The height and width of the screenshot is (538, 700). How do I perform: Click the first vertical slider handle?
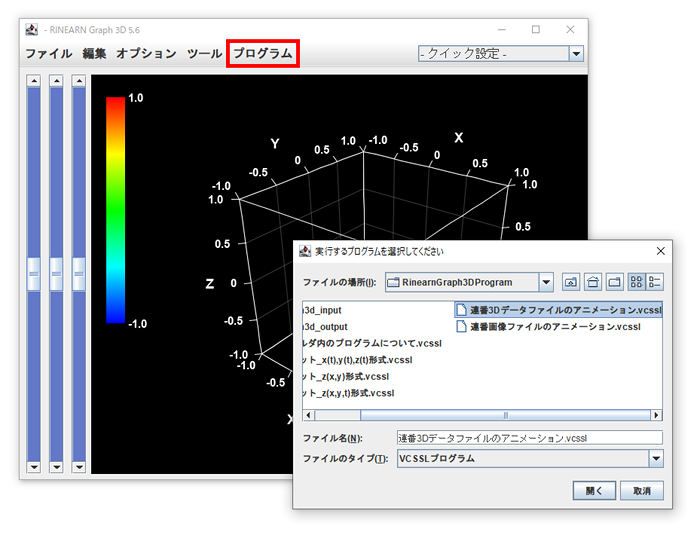coord(34,274)
